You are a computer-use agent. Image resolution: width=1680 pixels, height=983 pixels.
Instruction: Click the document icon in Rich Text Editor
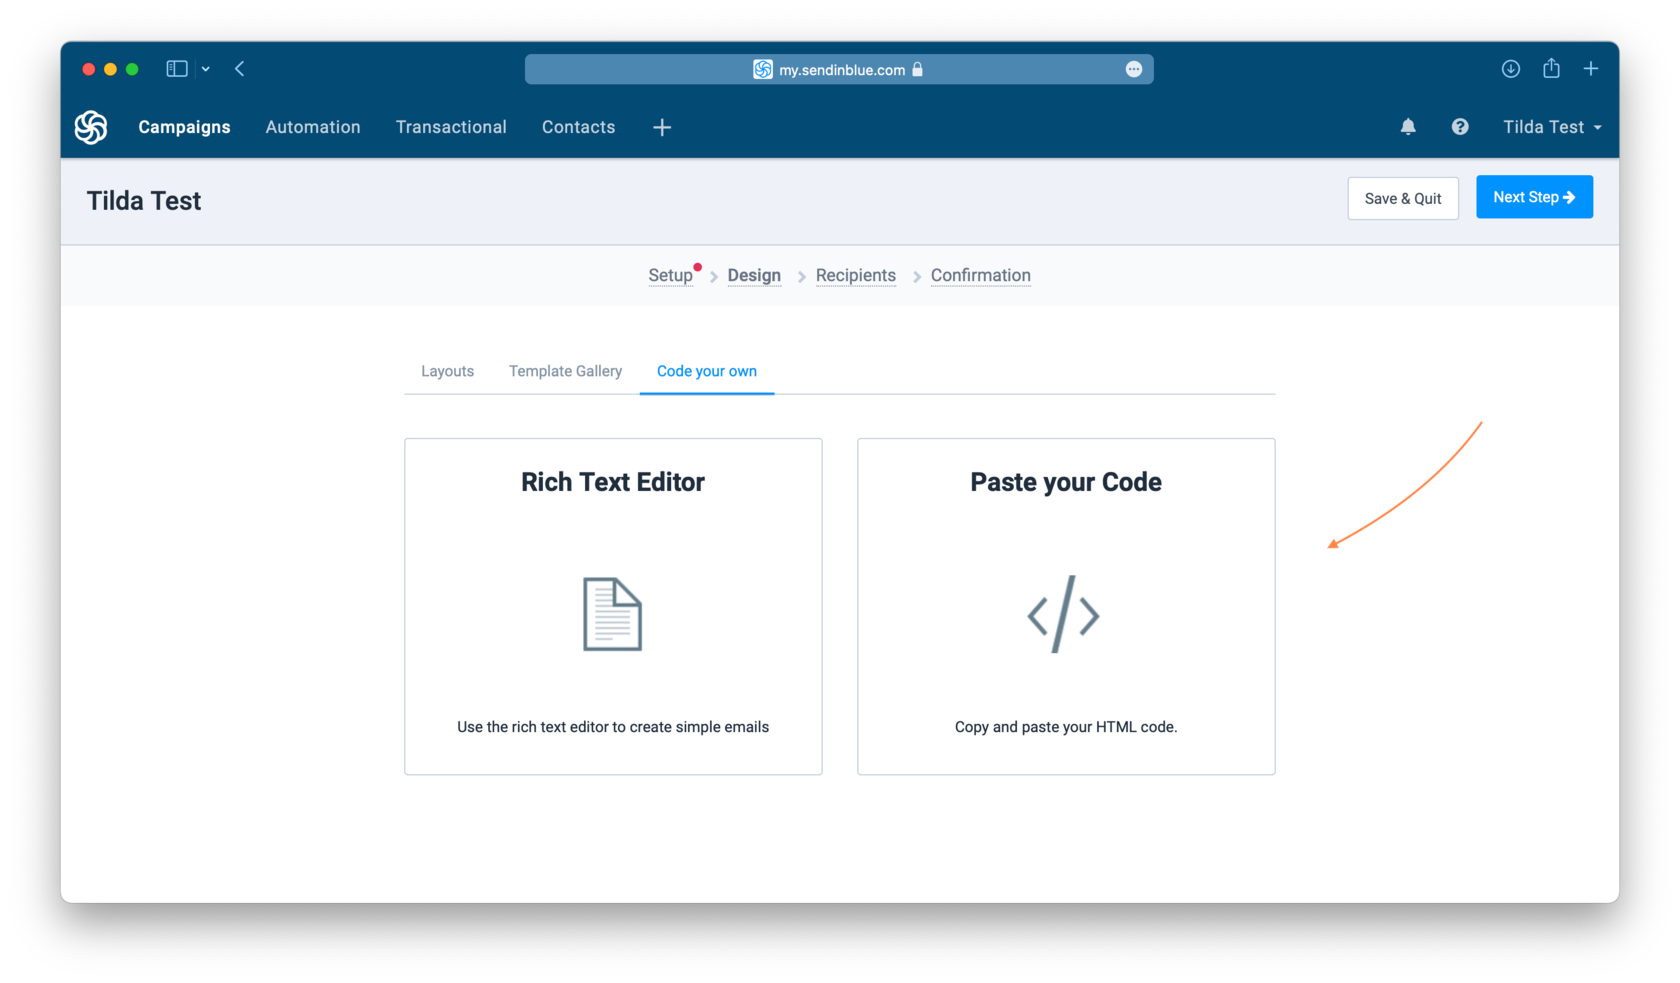coord(613,614)
